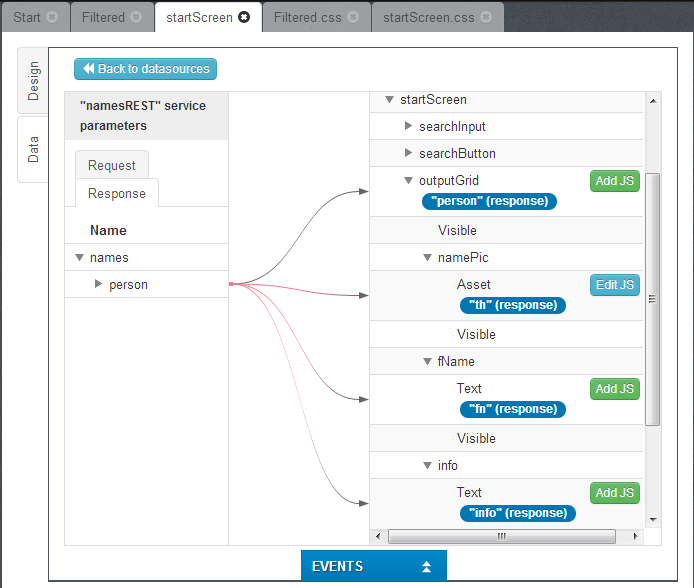Click Back to datasources button
Screen dimensions: 694x588
tap(145, 69)
